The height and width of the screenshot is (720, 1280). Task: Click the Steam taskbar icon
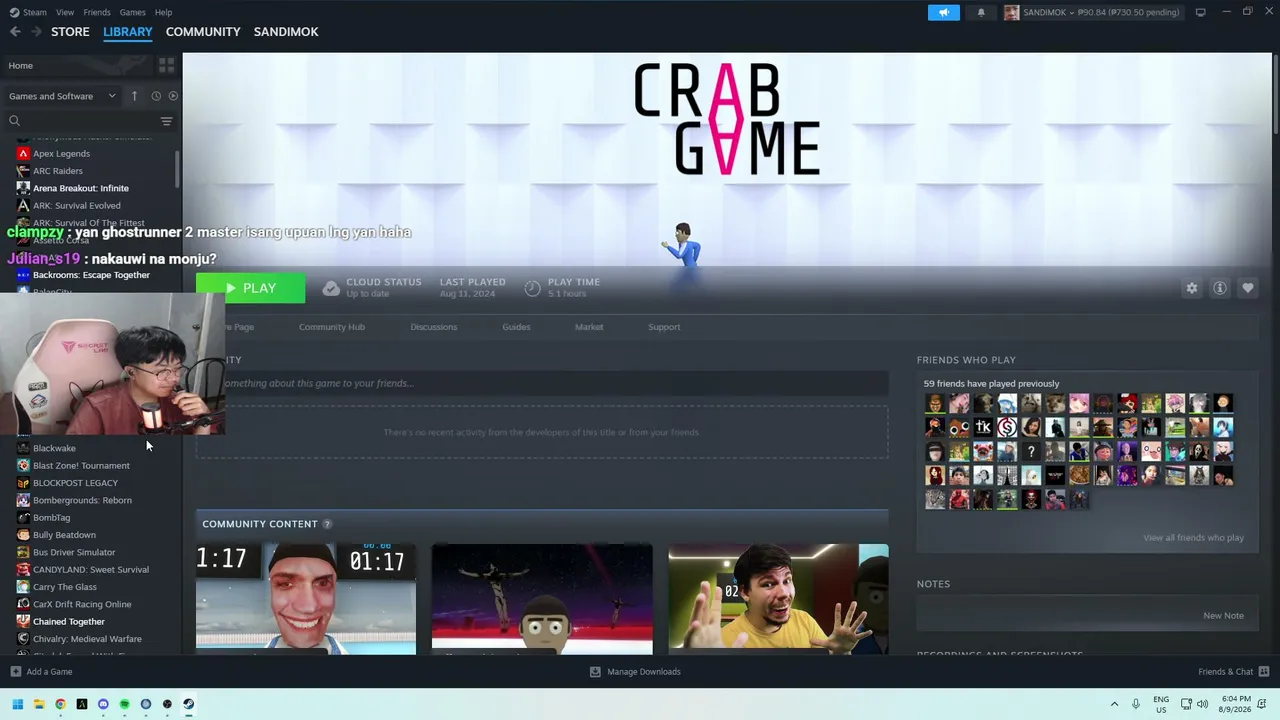(188, 704)
